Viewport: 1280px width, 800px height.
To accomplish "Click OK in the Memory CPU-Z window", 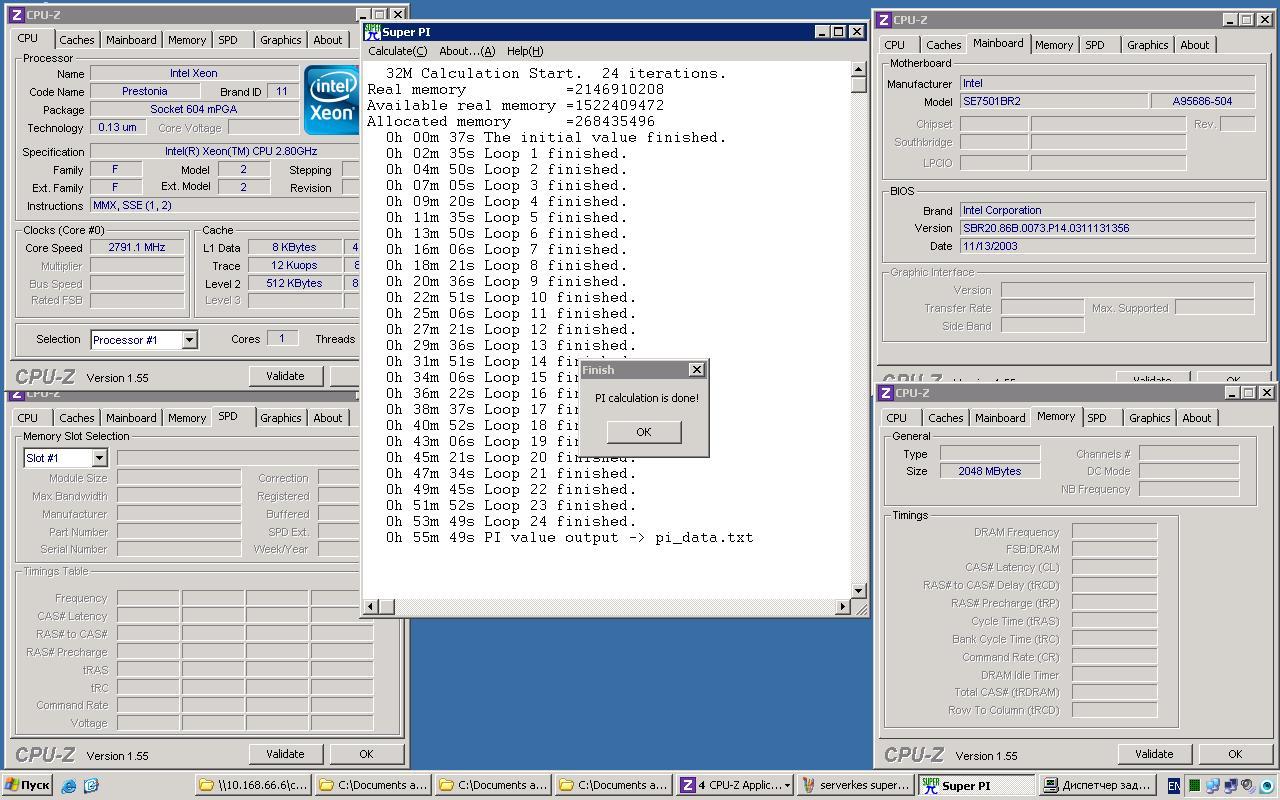I will point(1235,754).
